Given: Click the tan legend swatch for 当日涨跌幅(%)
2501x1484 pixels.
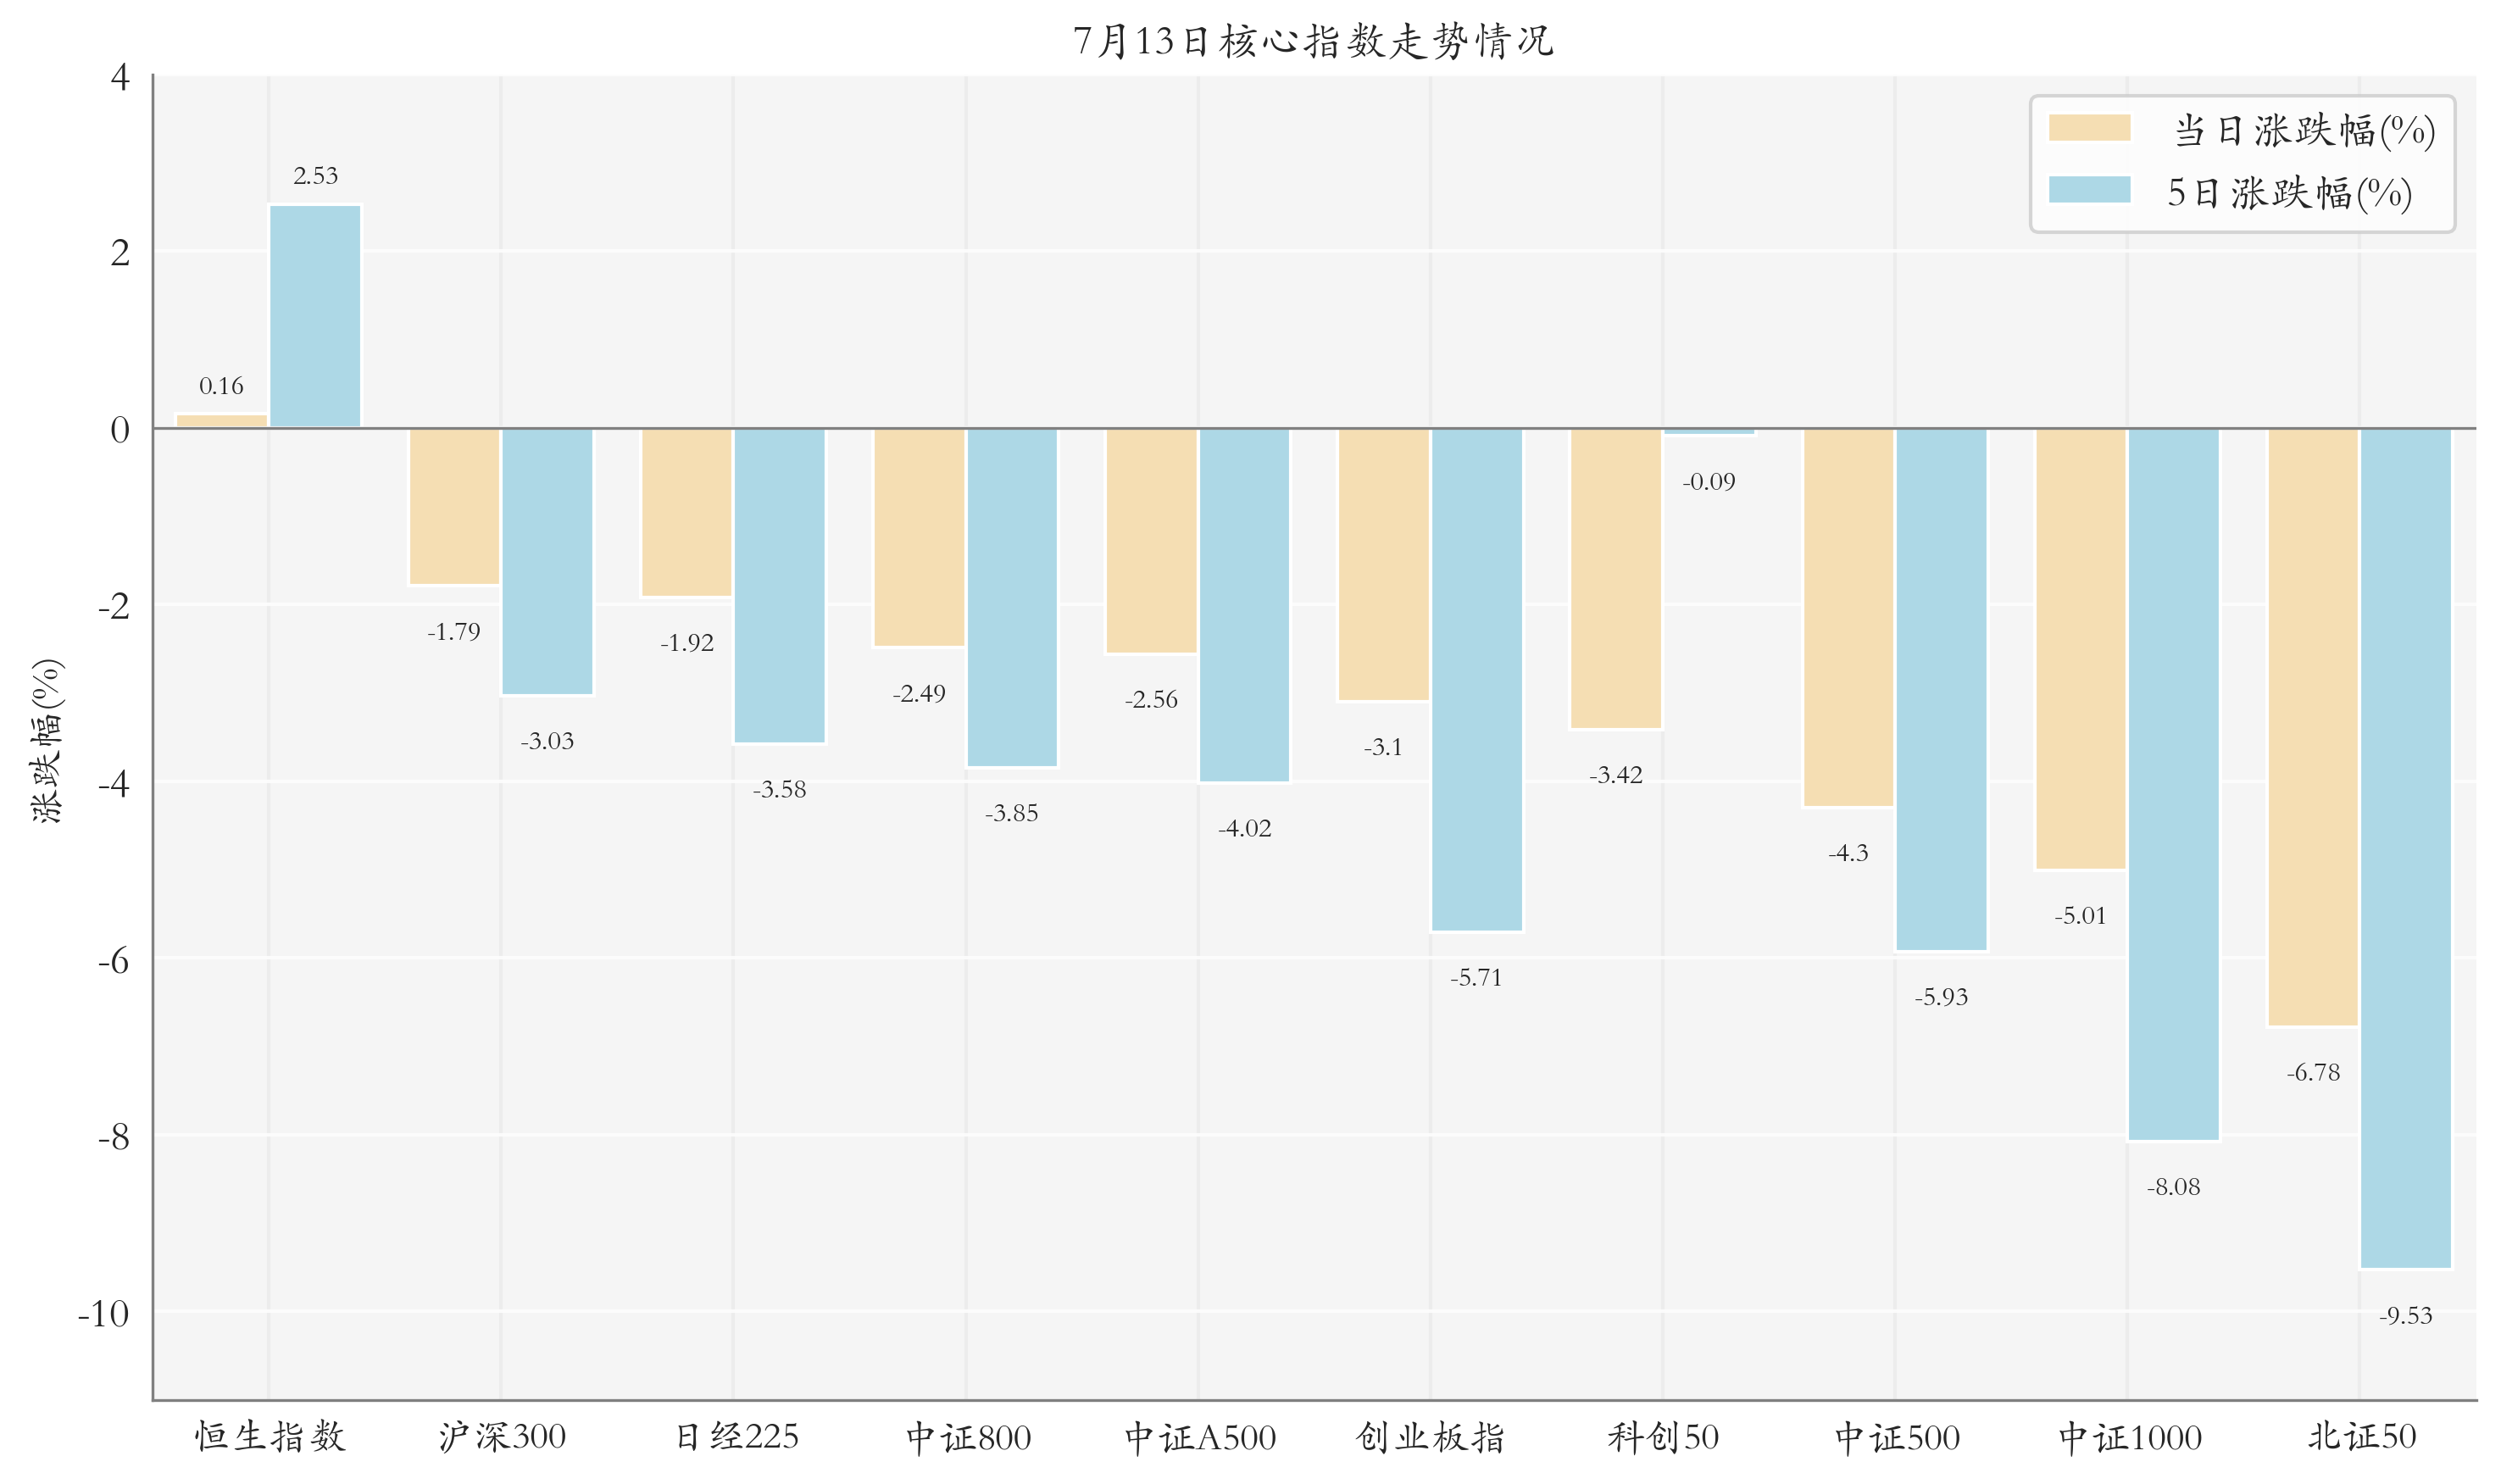Looking at the screenshot, I should pyautogui.click(x=2089, y=128).
